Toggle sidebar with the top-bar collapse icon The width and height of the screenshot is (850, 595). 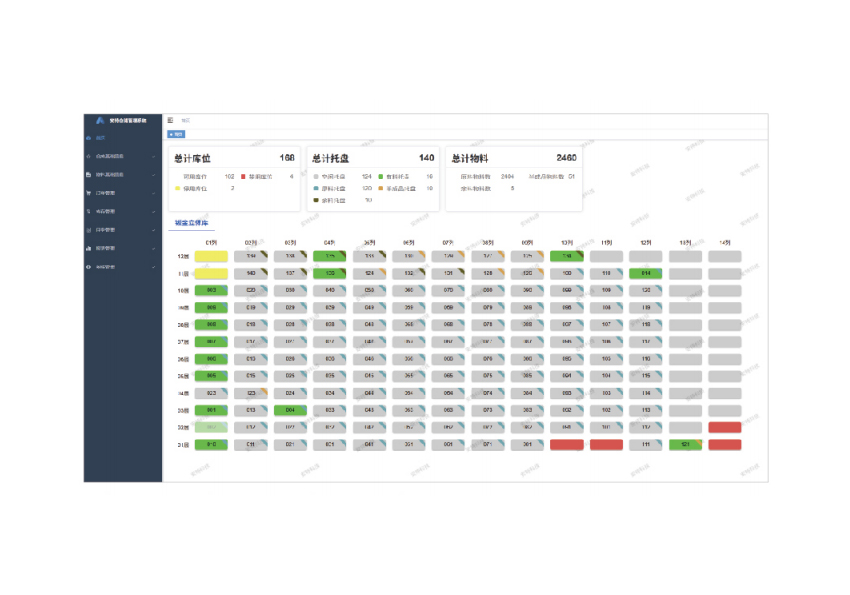(x=170, y=120)
